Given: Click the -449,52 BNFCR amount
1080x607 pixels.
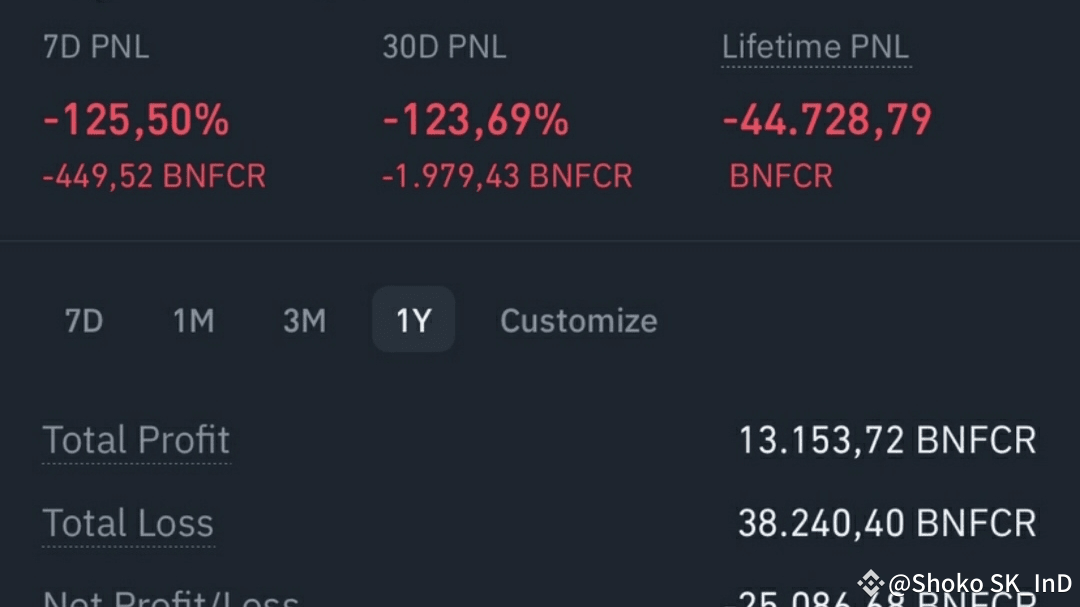Looking at the screenshot, I should click(x=154, y=177).
